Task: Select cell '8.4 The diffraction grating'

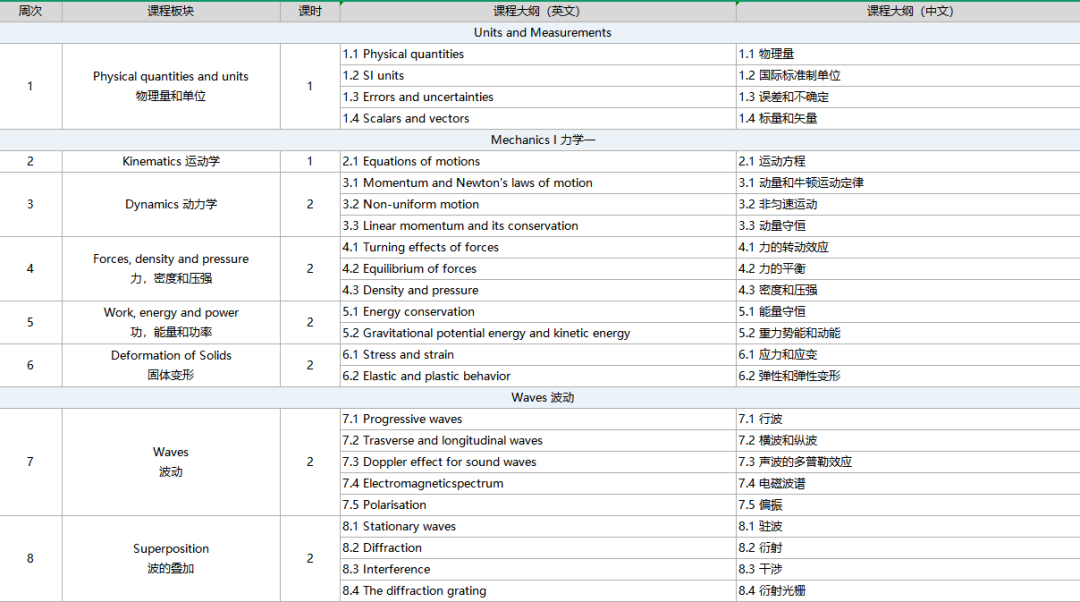Action: coord(538,591)
